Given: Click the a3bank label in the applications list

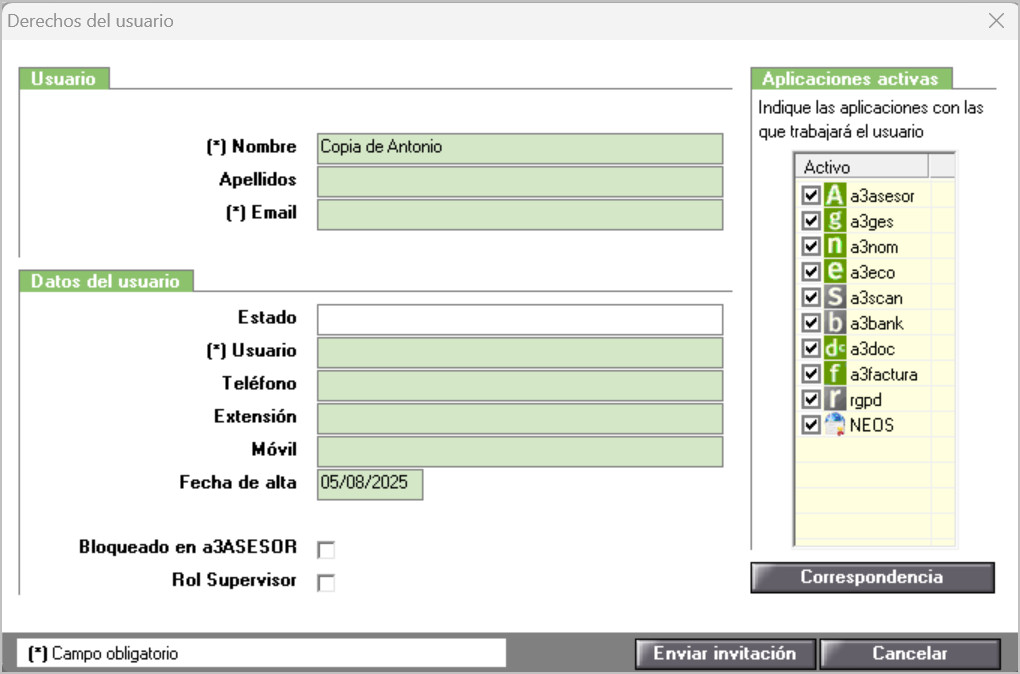Looking at the screenshot, I should [877, 323].
